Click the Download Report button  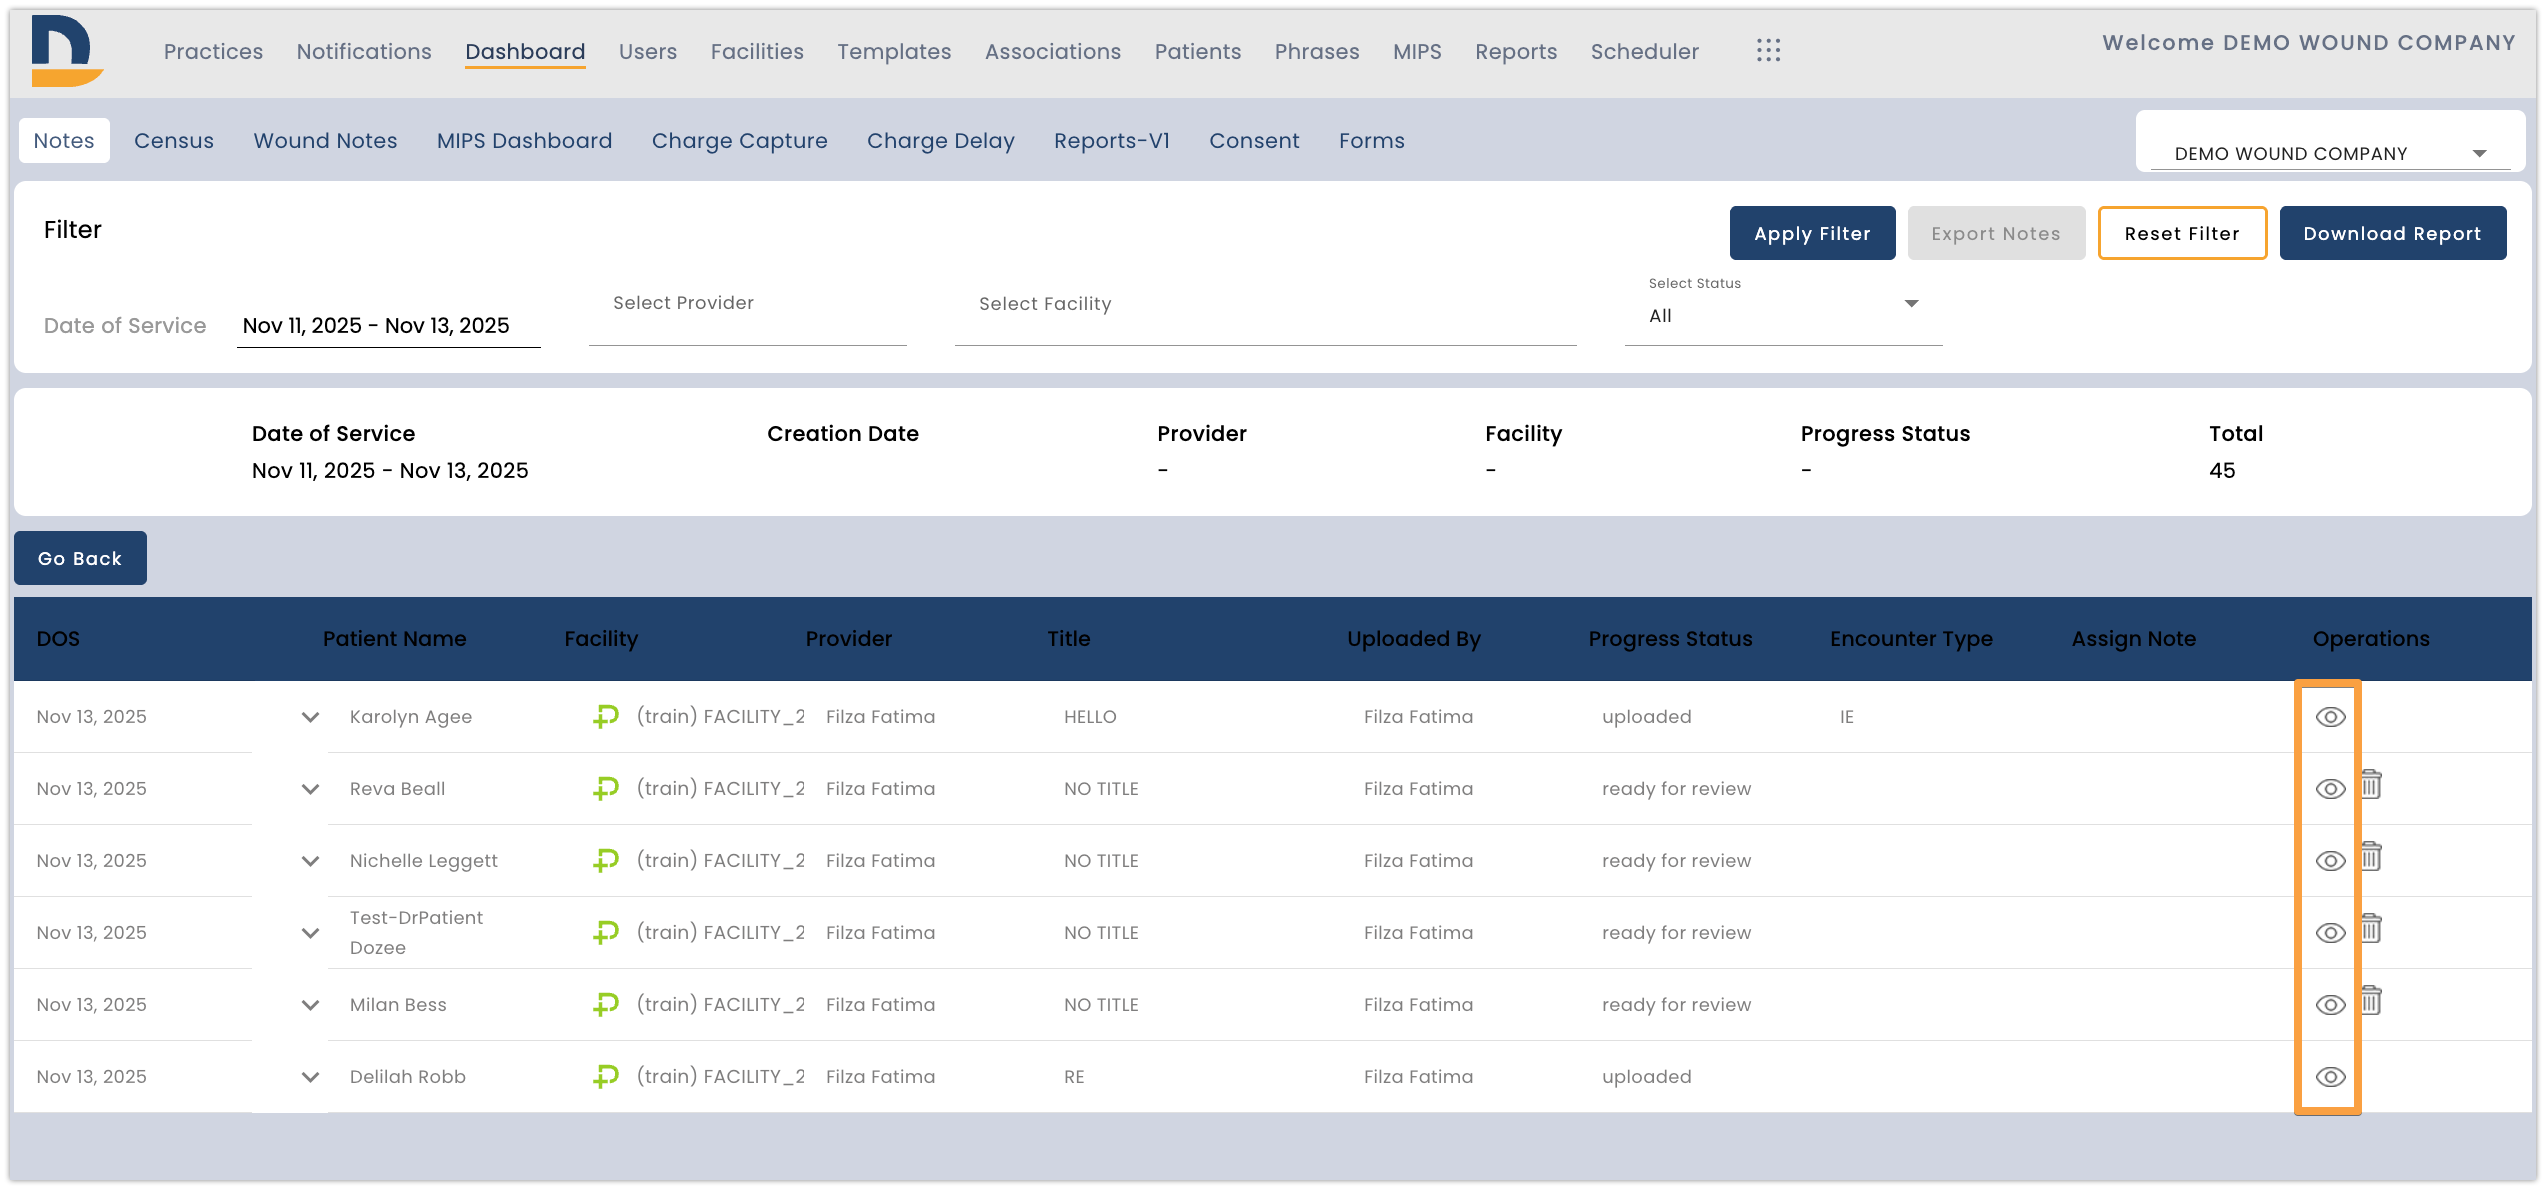click(x=2392, y=233)
